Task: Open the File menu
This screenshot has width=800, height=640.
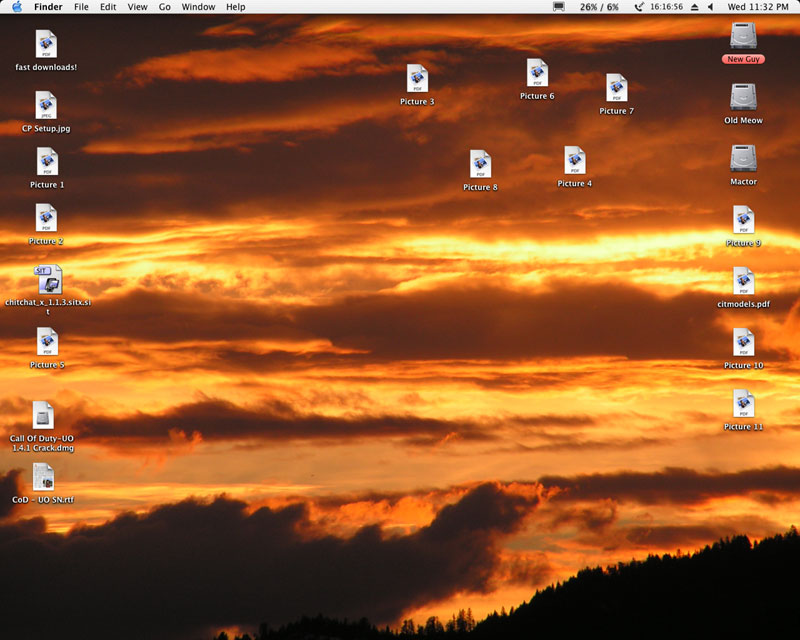Action: (81, 7)
